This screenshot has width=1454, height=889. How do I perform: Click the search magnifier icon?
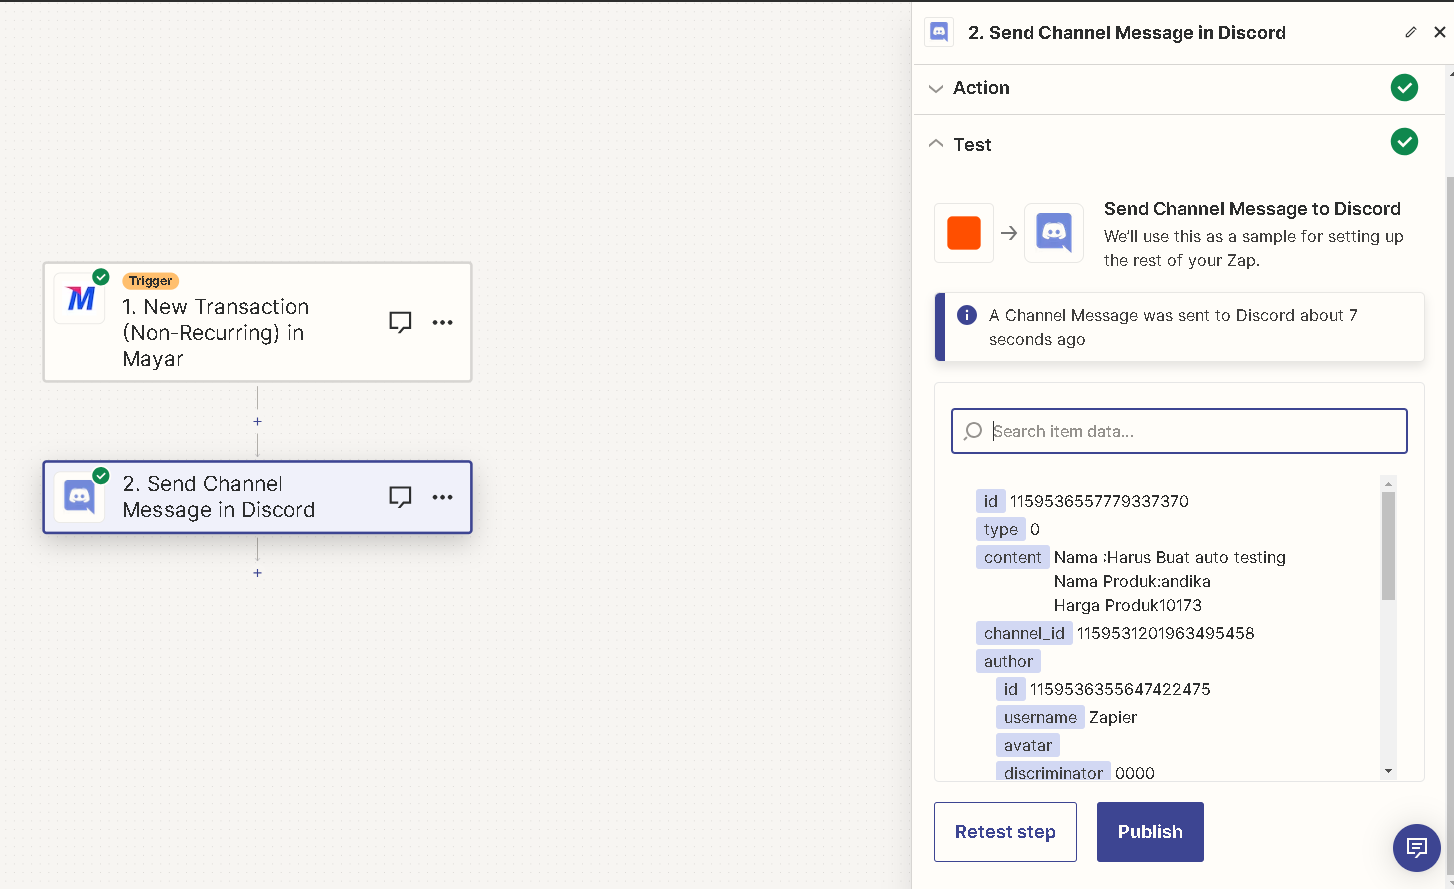click(973, 431)
